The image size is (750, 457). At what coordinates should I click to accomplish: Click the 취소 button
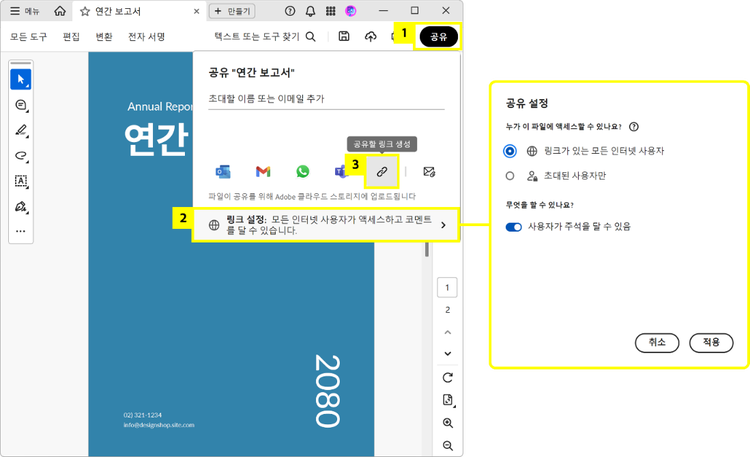657,343
